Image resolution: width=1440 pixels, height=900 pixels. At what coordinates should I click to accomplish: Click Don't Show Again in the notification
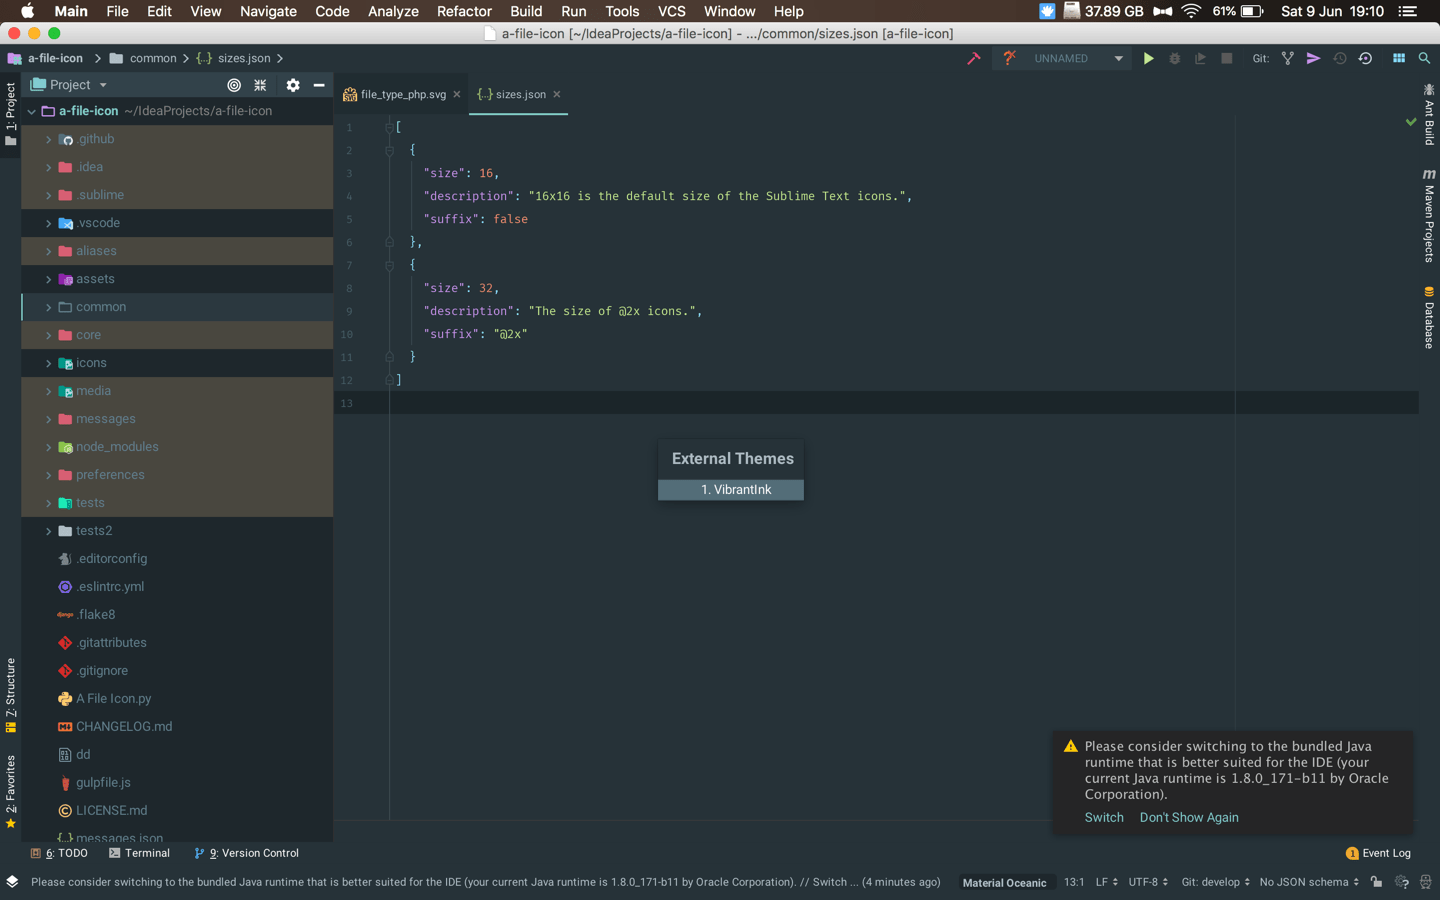pyautogui.click(x=1189, y=817)
